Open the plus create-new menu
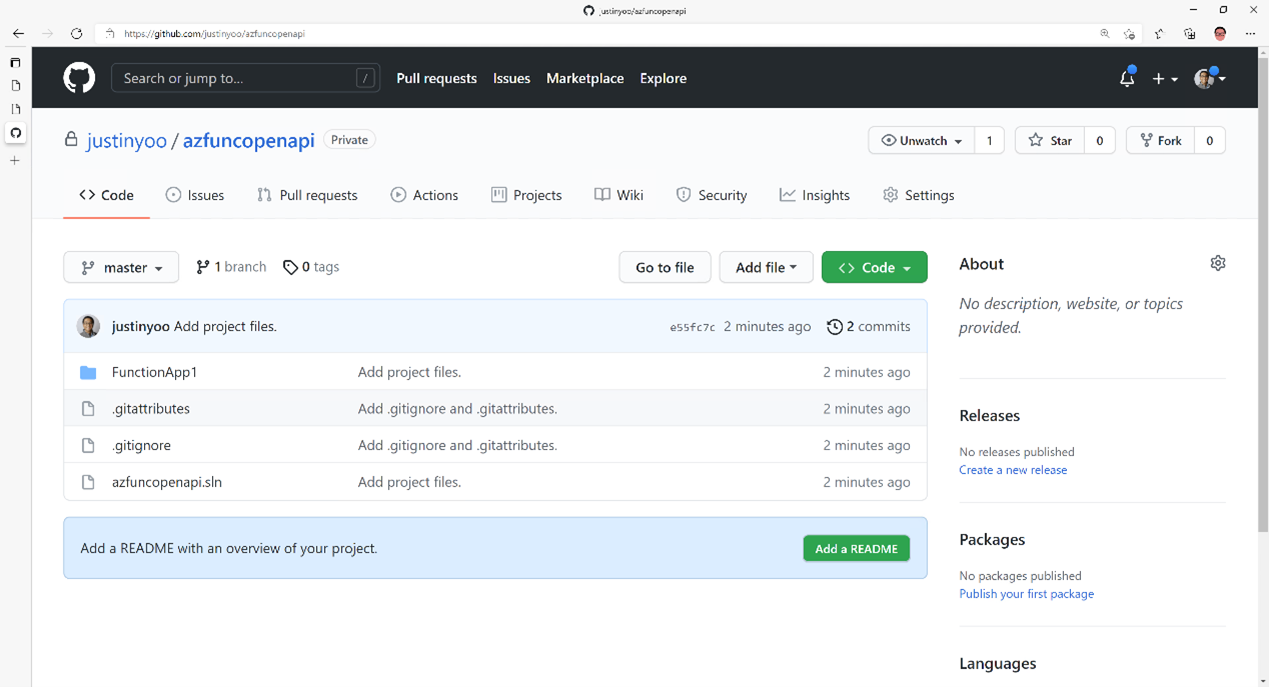The image size is (1269, 687). tap(1165, 78)
